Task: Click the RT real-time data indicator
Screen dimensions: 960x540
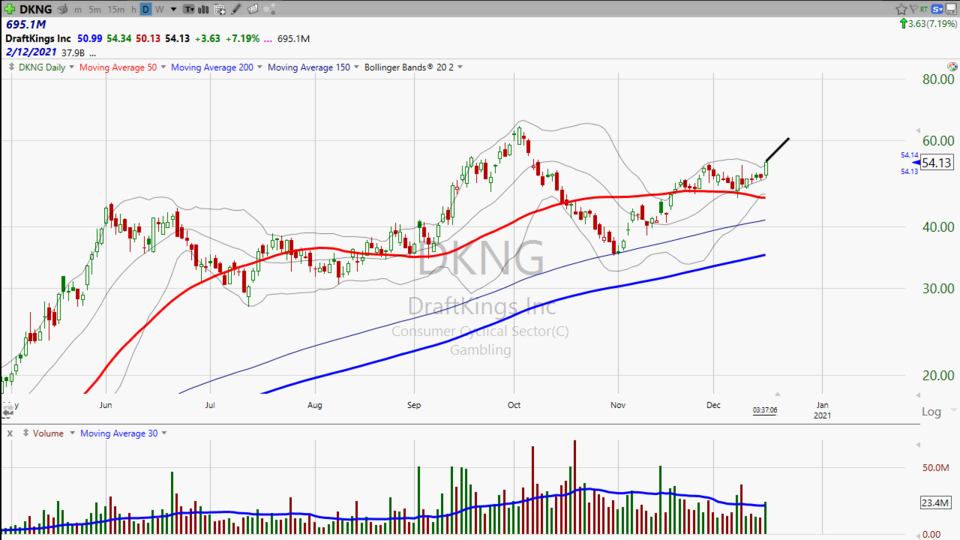Action: tap(923, 9)
